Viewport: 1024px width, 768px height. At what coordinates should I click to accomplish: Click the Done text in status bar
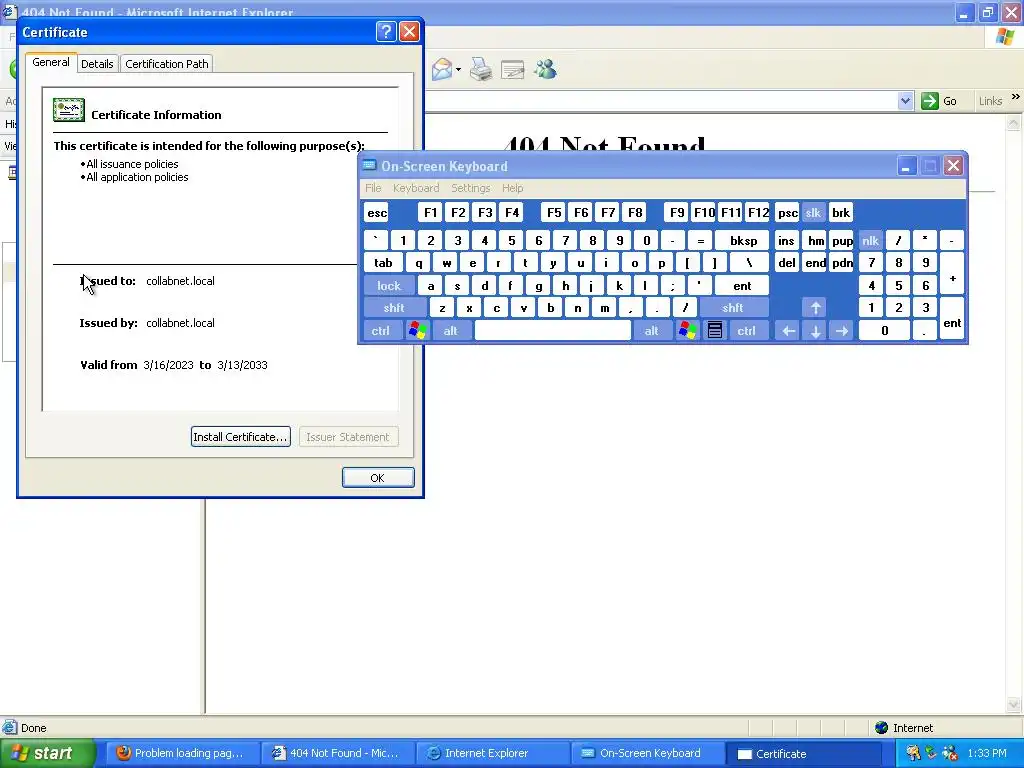(33, 728)
